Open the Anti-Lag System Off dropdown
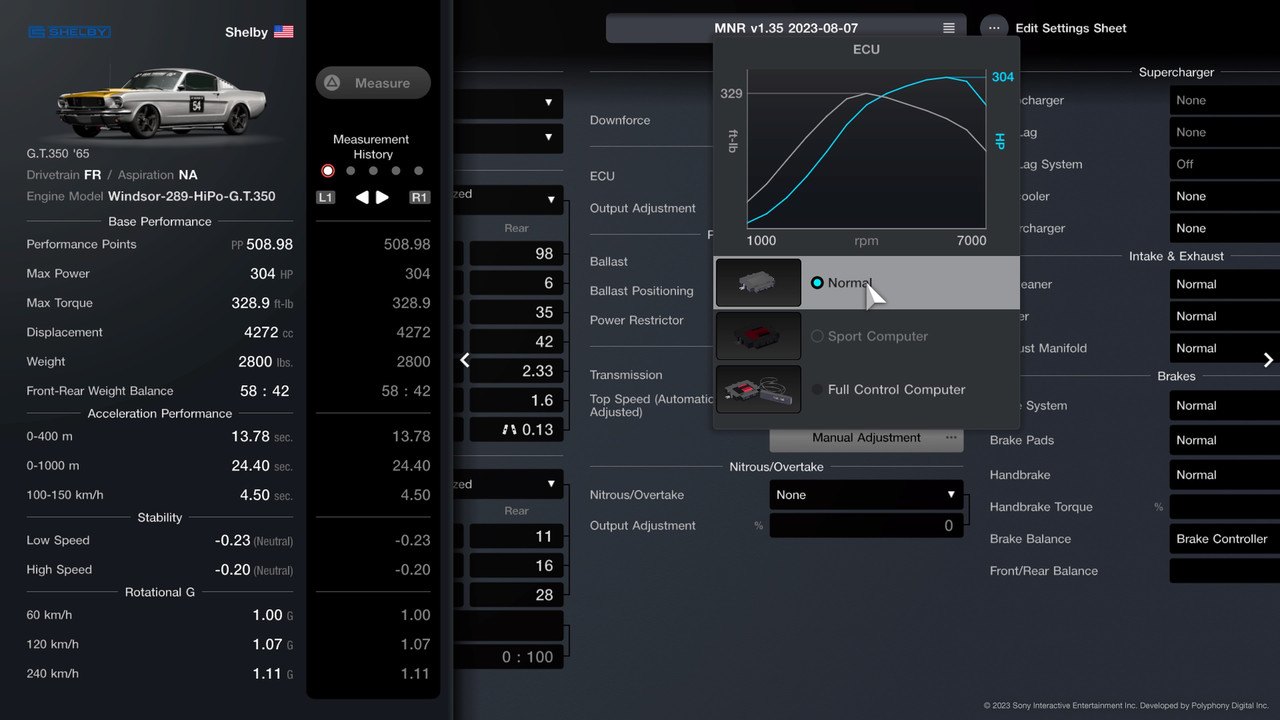The image size is (1280, 720). pos(1225,164)
